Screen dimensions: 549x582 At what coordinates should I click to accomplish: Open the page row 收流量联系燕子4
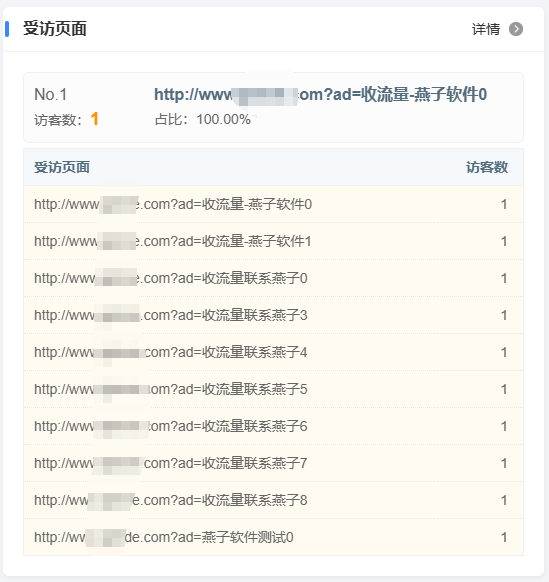tap(273, 352)
